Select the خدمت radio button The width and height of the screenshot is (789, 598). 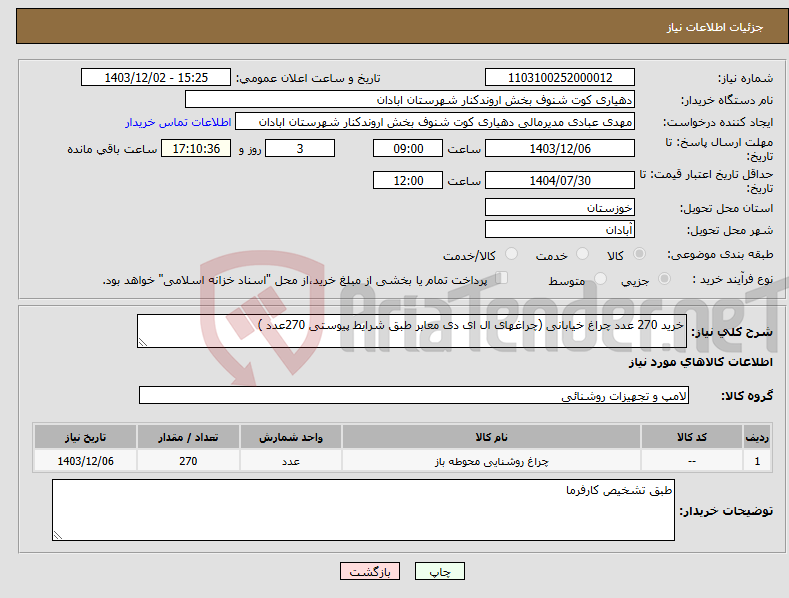pyautogui.click(x=582, y=254)
